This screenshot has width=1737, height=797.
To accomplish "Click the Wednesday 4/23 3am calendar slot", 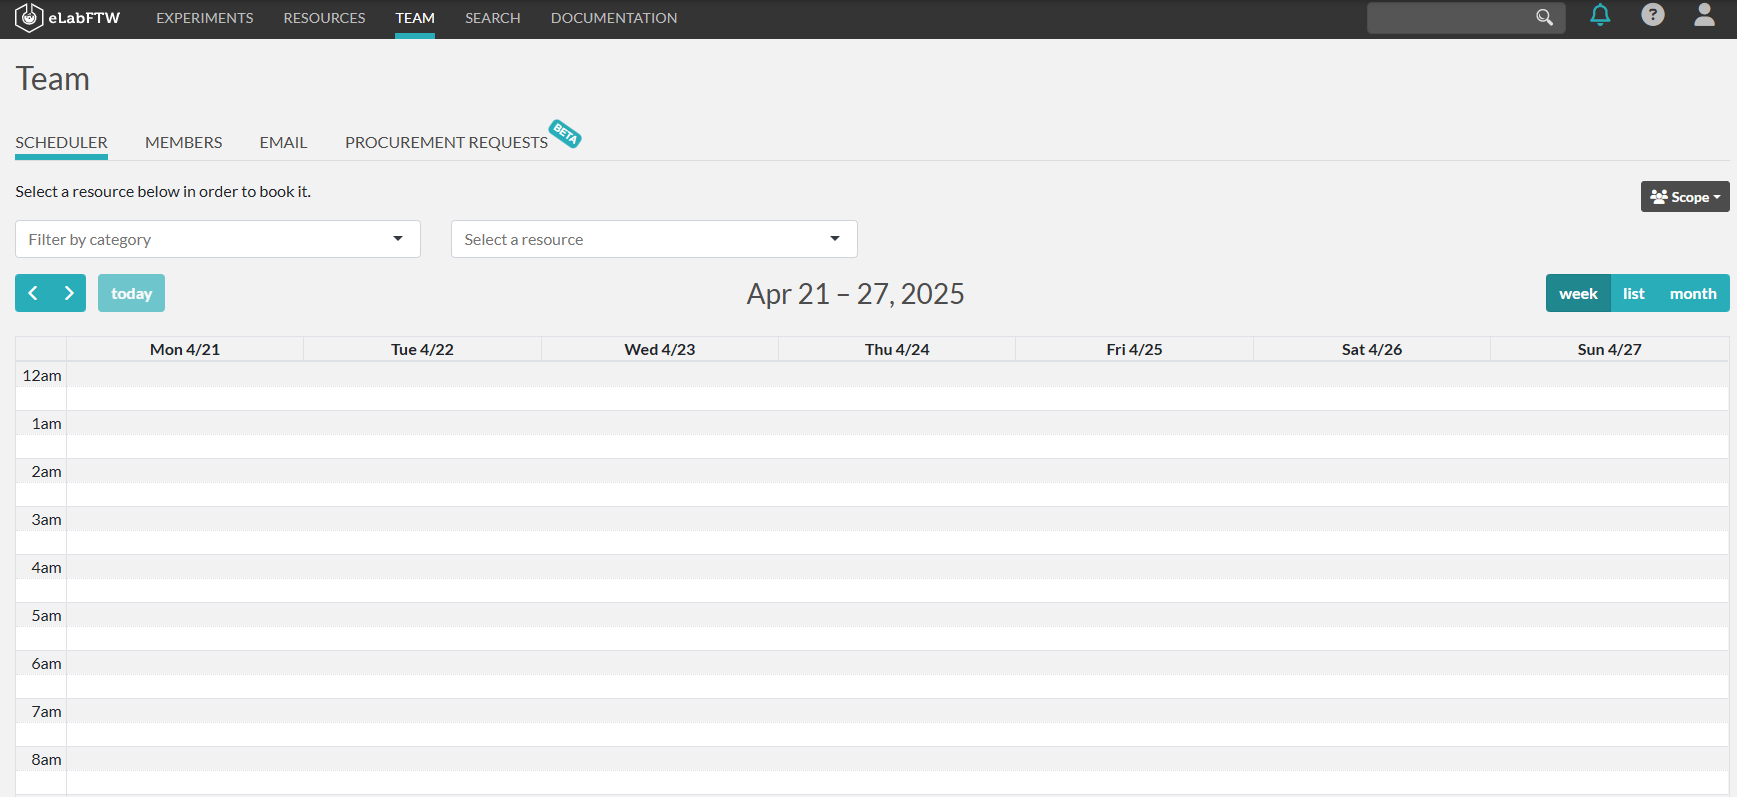I will 660,519.
